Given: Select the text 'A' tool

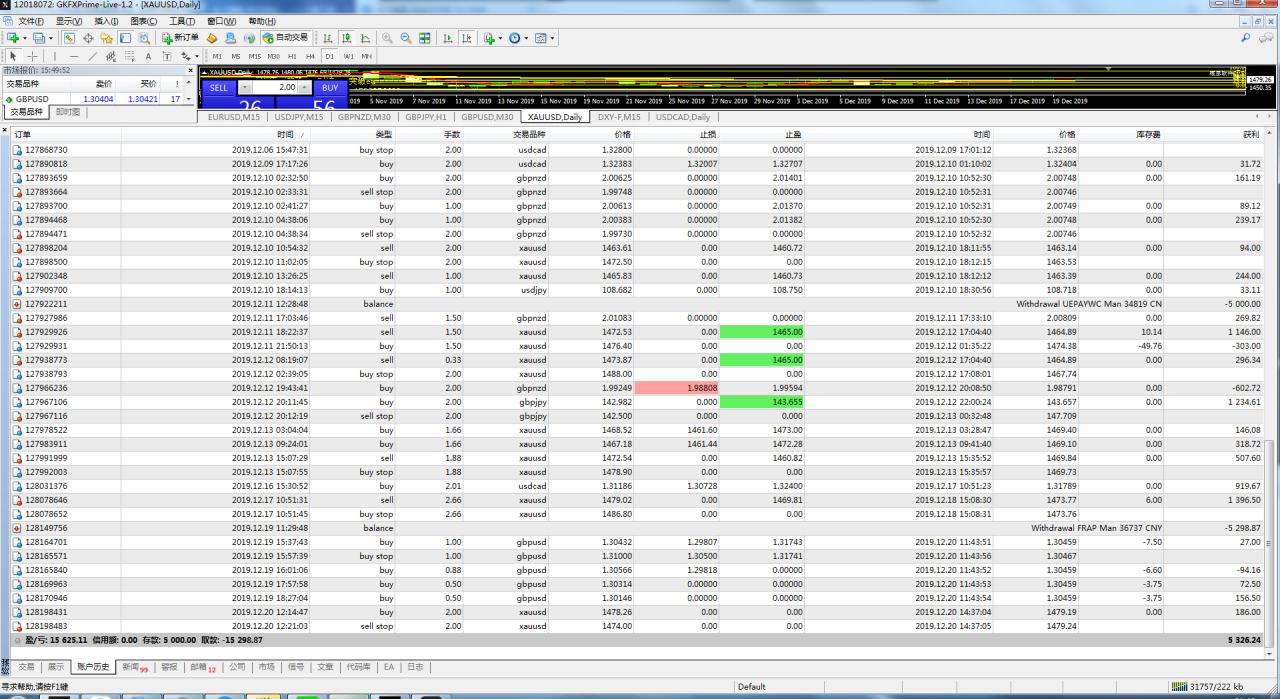Looking at the screenshot, I should click(x=148, y=56).
